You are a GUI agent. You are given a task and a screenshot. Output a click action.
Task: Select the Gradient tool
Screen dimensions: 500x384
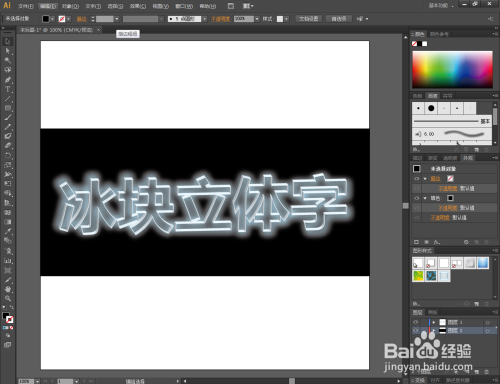tap(8, 222)
